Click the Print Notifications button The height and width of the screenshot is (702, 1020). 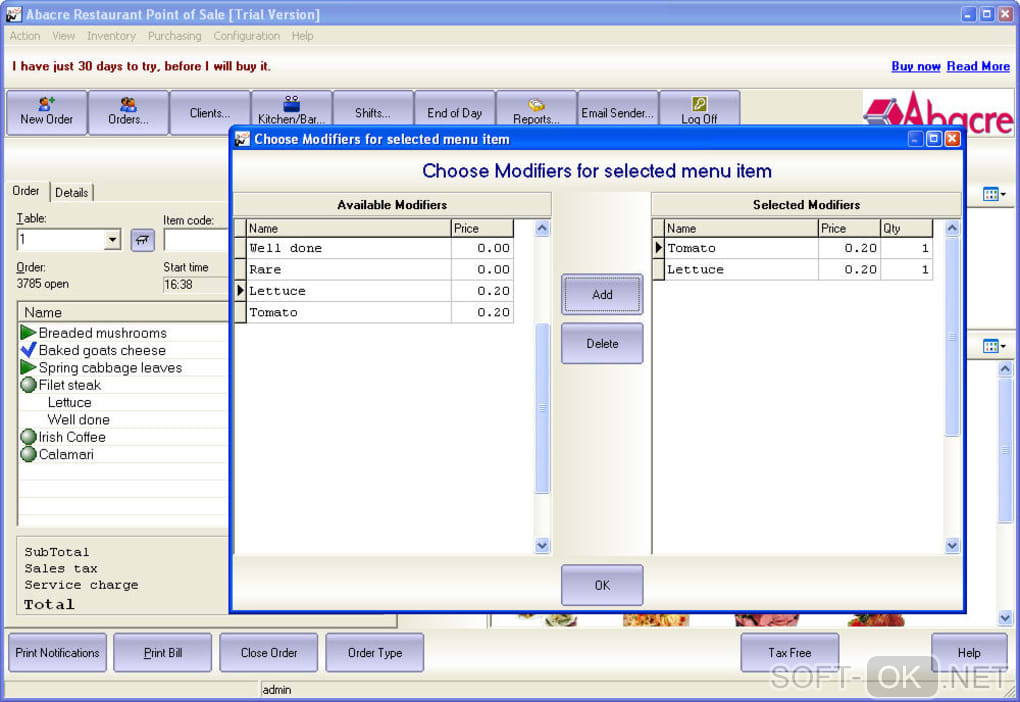57,653
